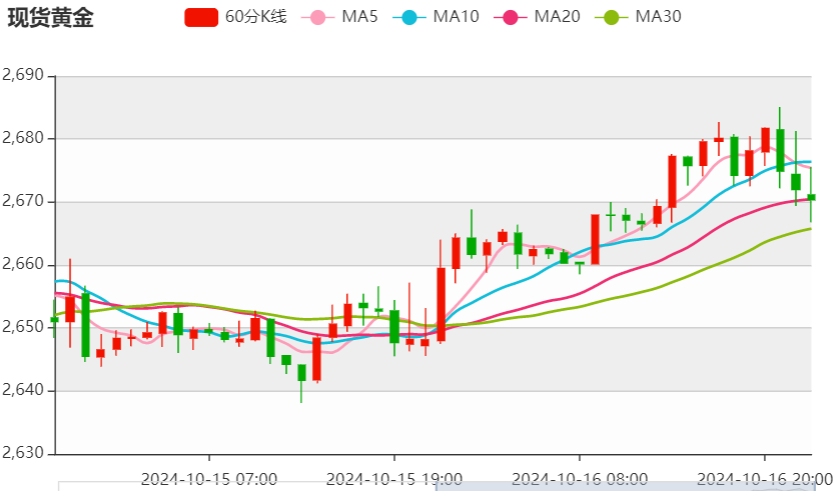Click the 2024-10-16 08:00 time label
The height and width of the screenshot is (491, 840).
(580, 479)
